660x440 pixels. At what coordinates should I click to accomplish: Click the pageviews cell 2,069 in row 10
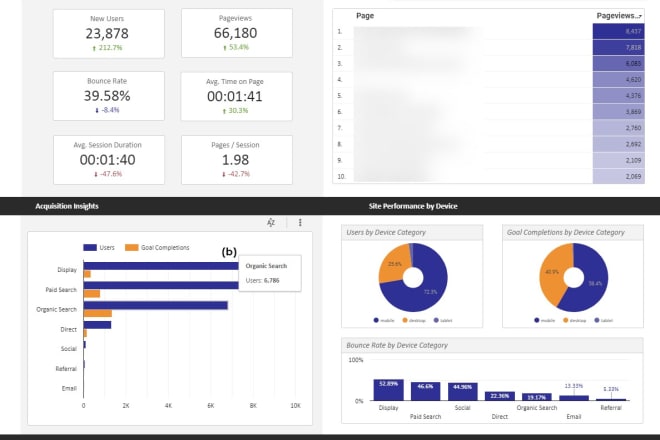618,176
